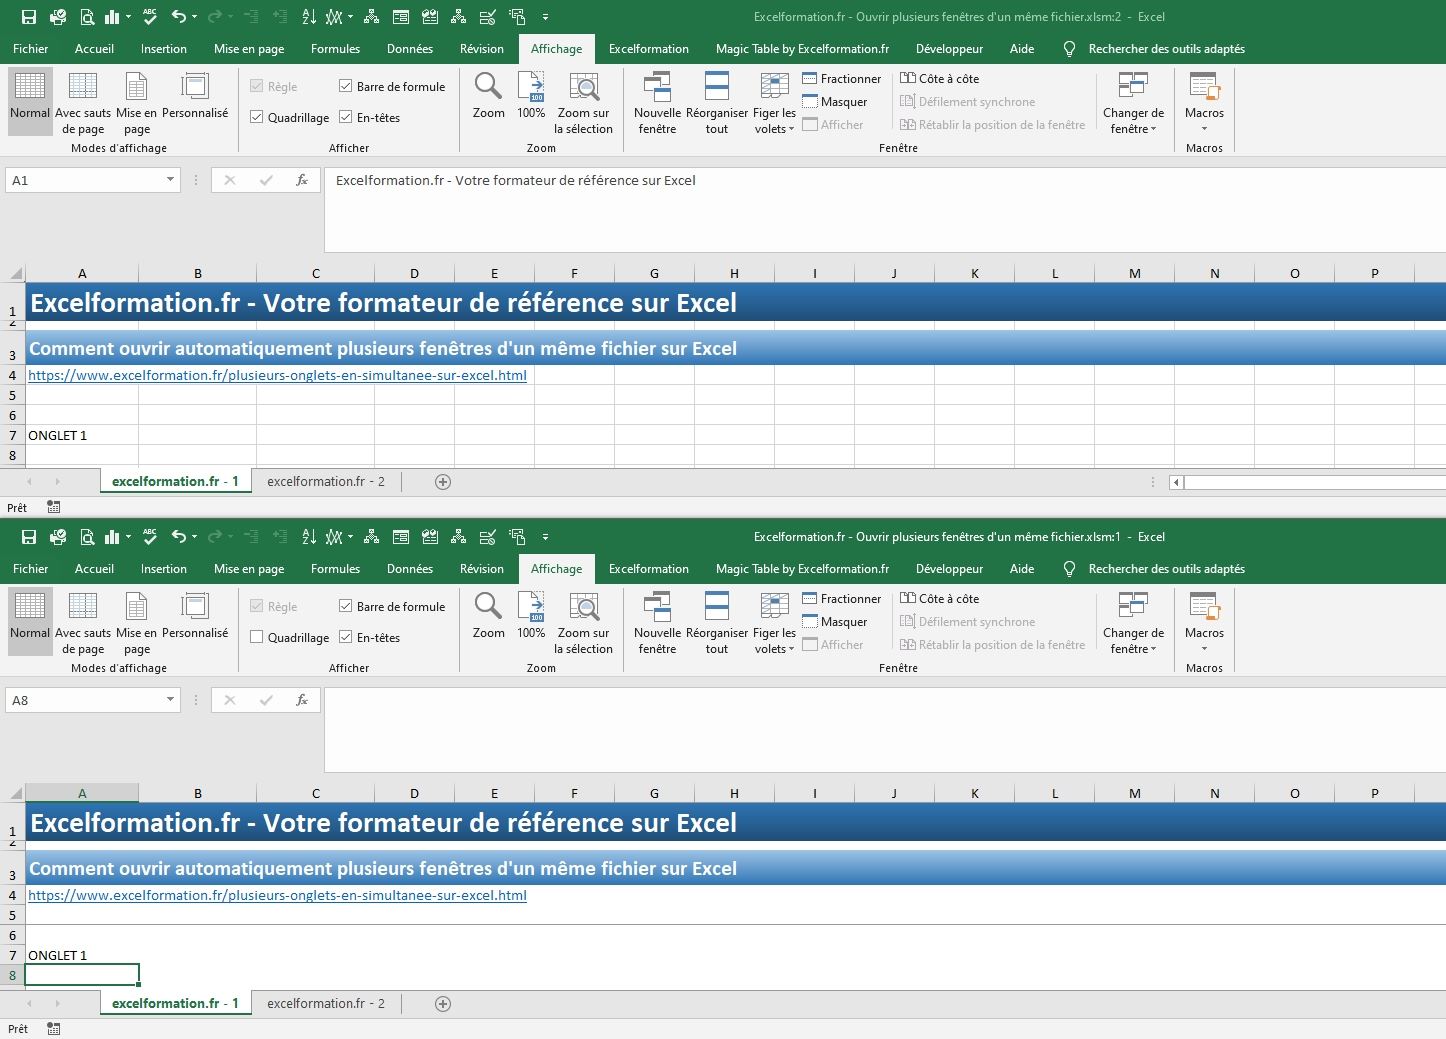Image resolution: width=1446 pixels, height=1039 pixels.
Task: Click horizontal scrollbar left arrow in top window
Action: pyautogui.click(x=1177, y=482)
